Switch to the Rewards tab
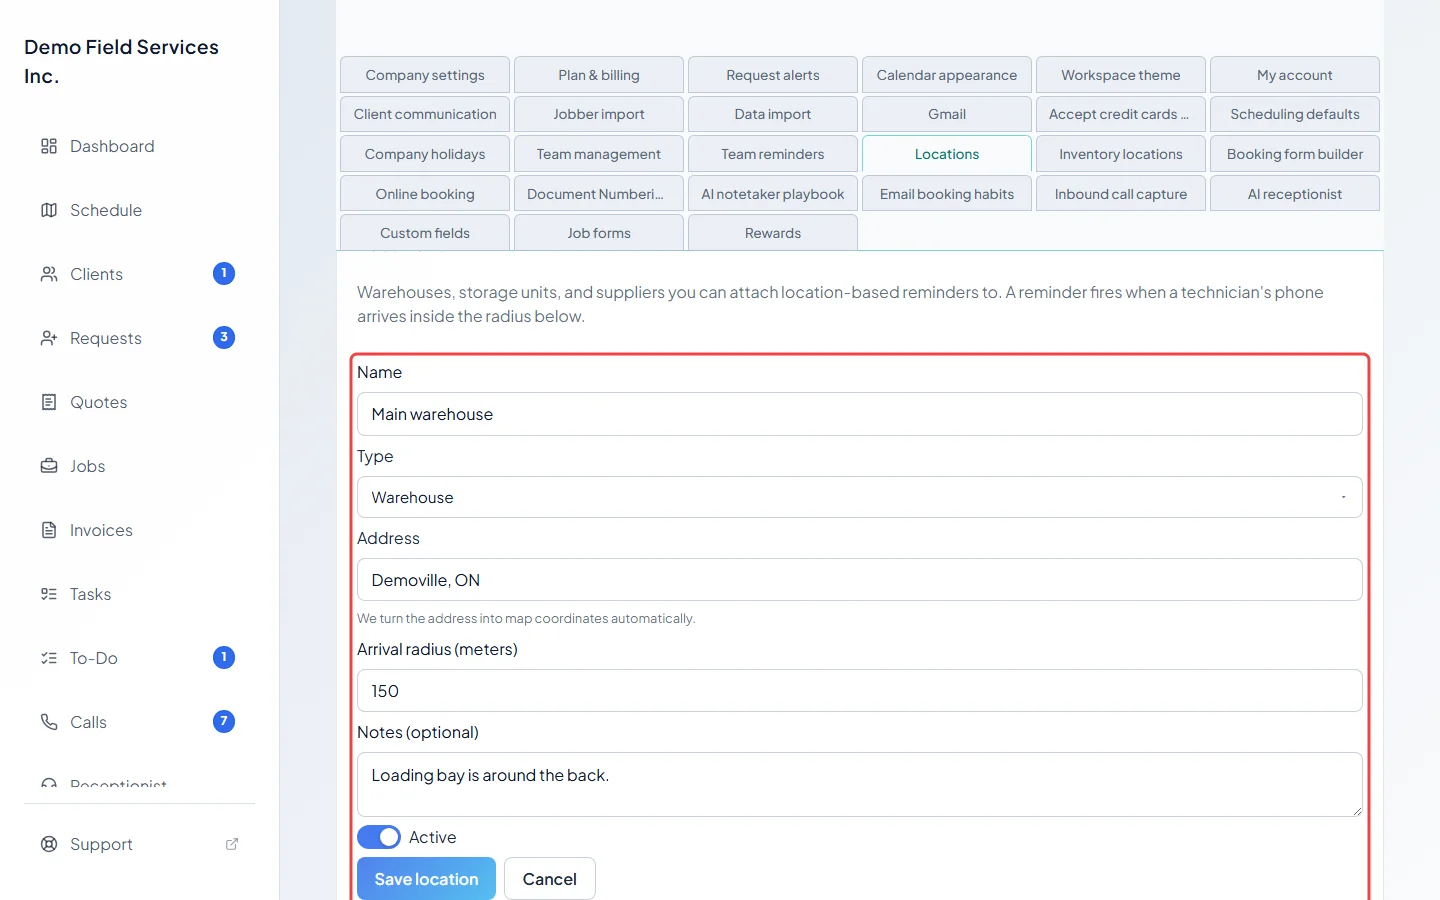Viewport: 1440px width, 900px height. pyautogui.click(x=773, y=233)
